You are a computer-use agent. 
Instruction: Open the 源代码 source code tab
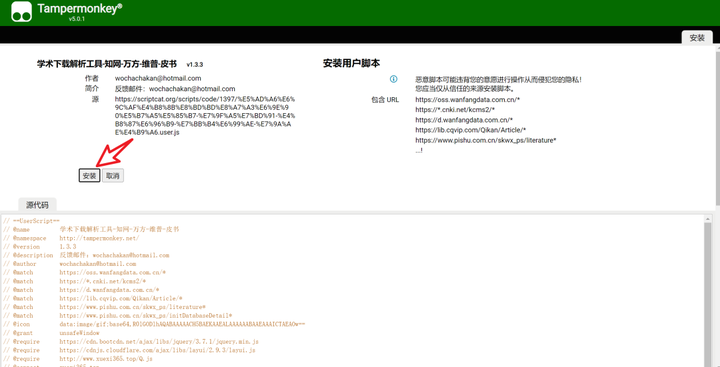pos(37,205)
